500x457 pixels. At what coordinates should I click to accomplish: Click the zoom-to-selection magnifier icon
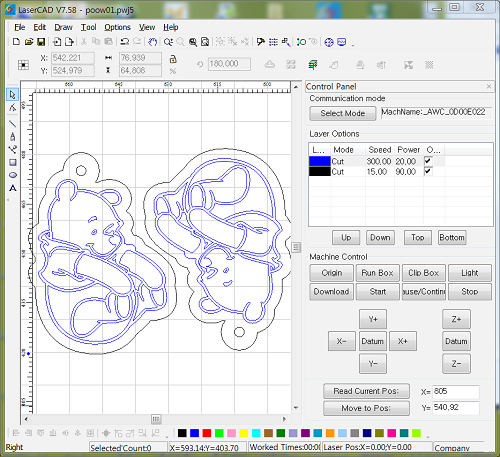pyautogui.click(x=193, y=42)
